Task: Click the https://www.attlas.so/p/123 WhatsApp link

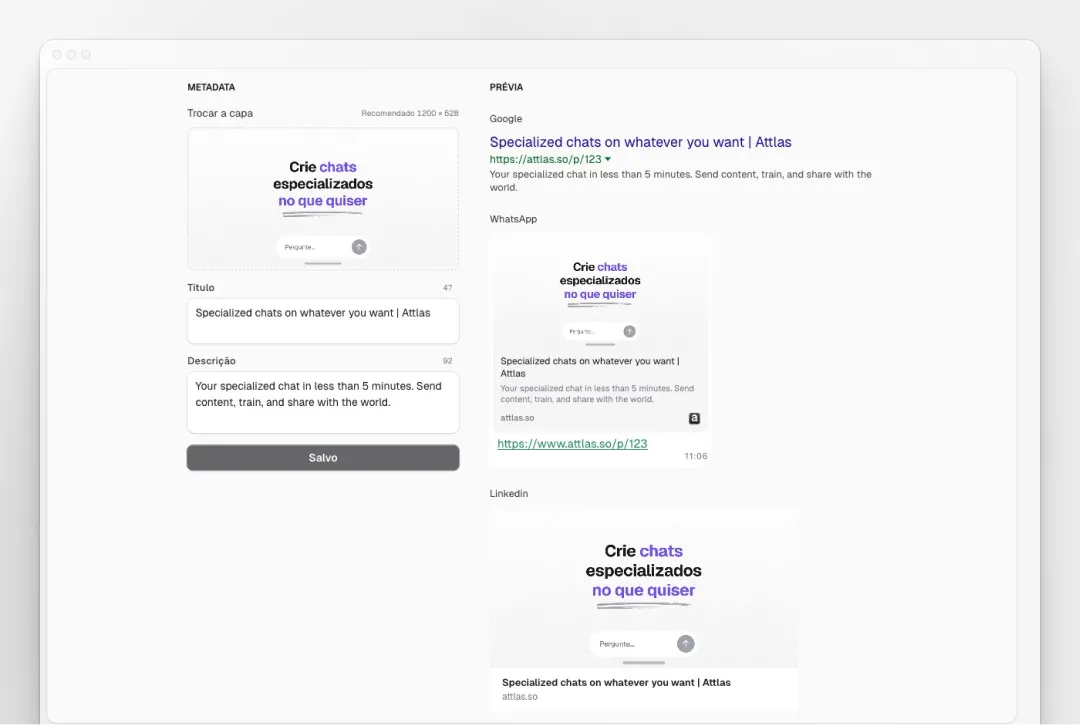Action: pos(572,443)
